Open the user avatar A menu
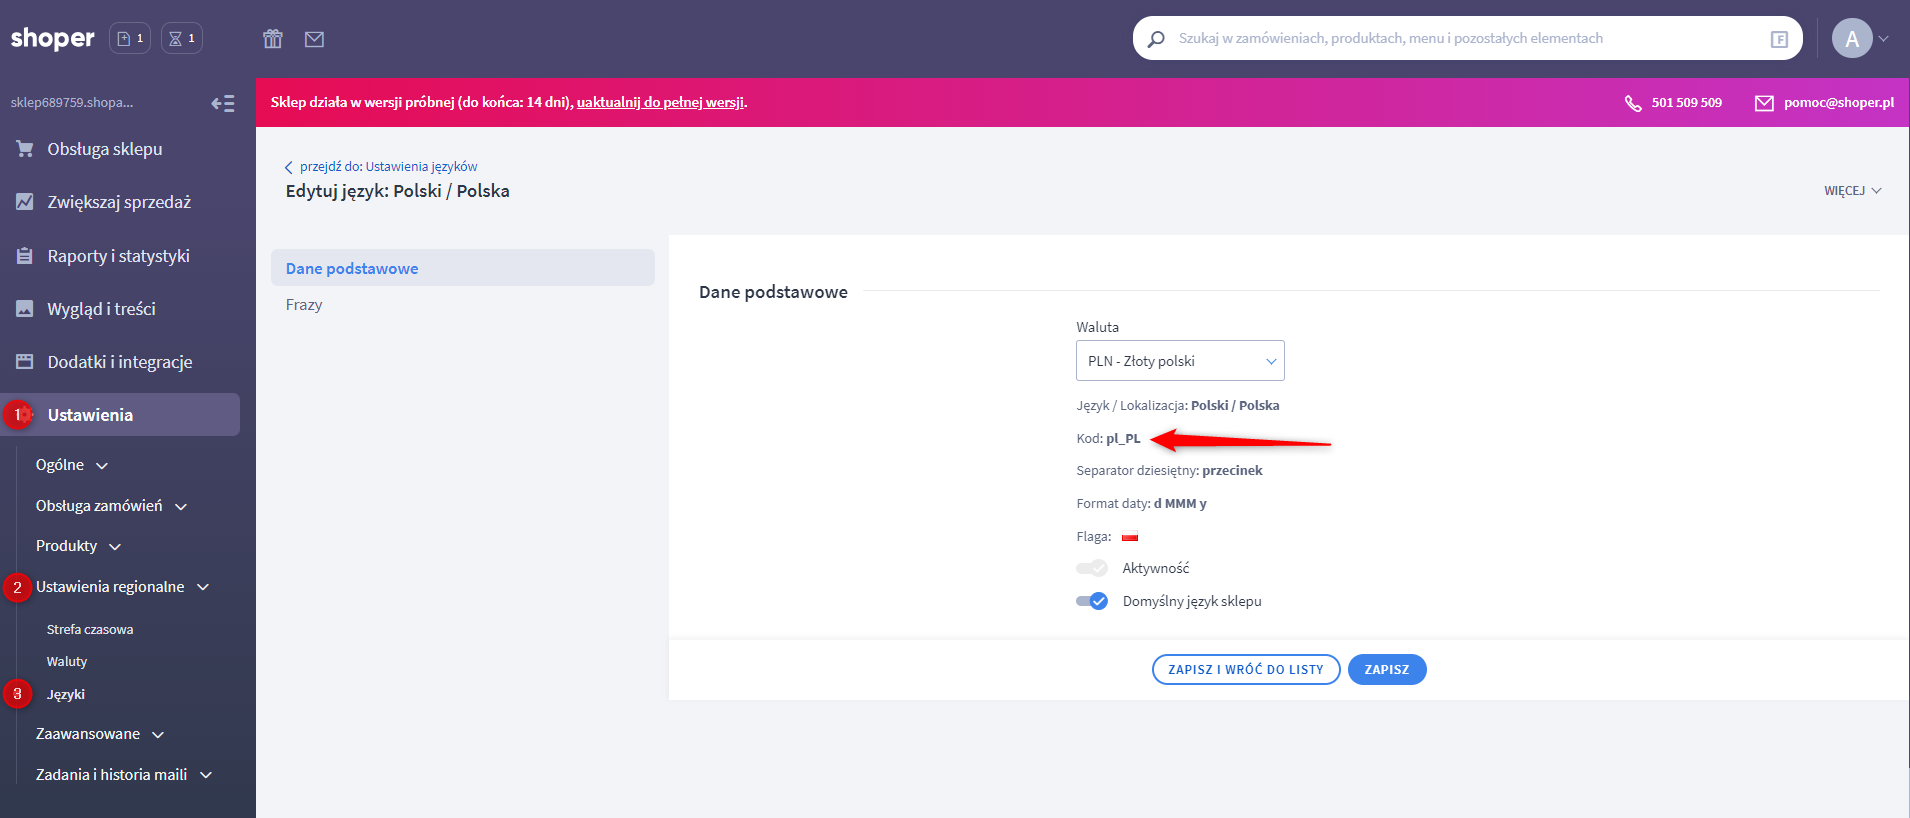 1852,38
